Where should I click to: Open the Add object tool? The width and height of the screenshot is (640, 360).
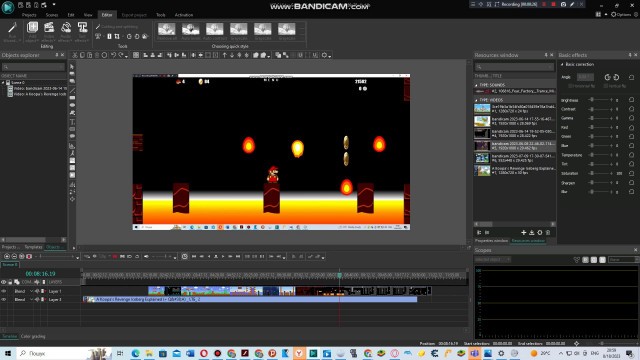coord(32,32)
